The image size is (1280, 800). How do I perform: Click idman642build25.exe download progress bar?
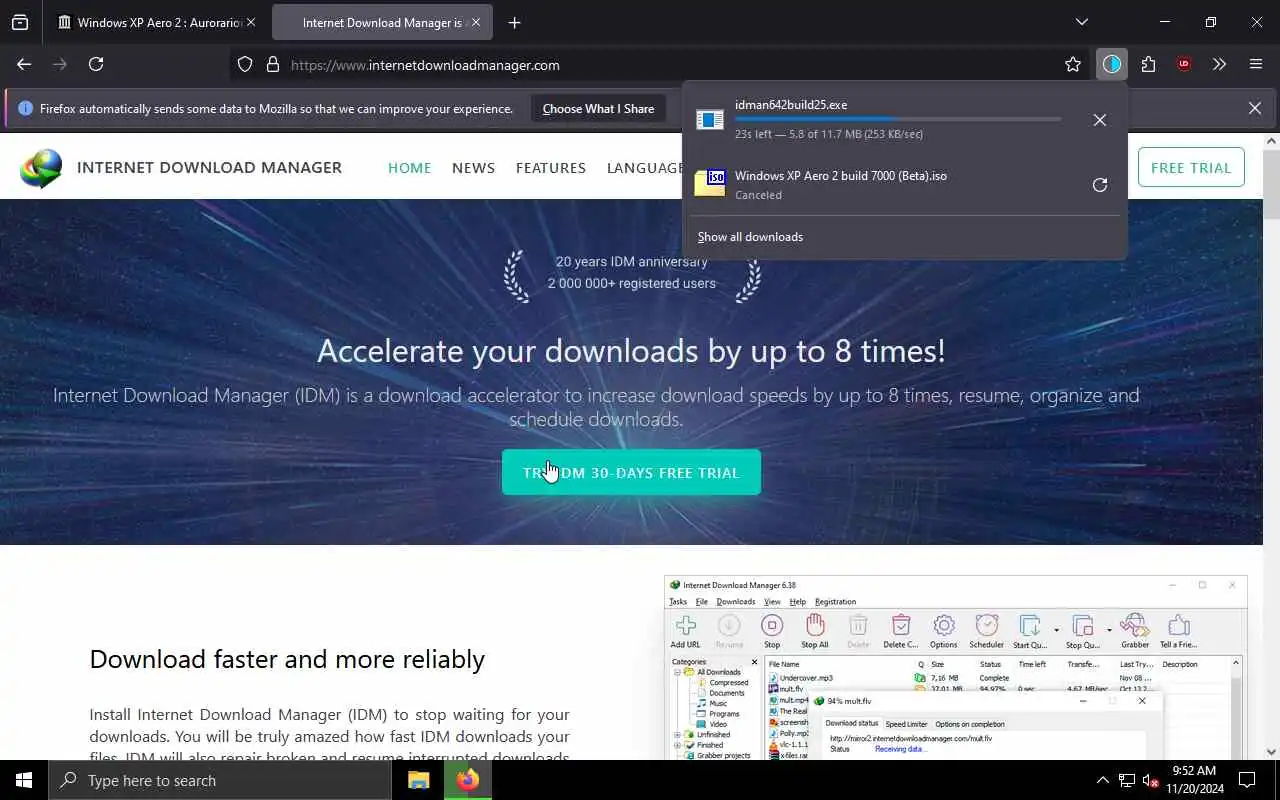898,120
